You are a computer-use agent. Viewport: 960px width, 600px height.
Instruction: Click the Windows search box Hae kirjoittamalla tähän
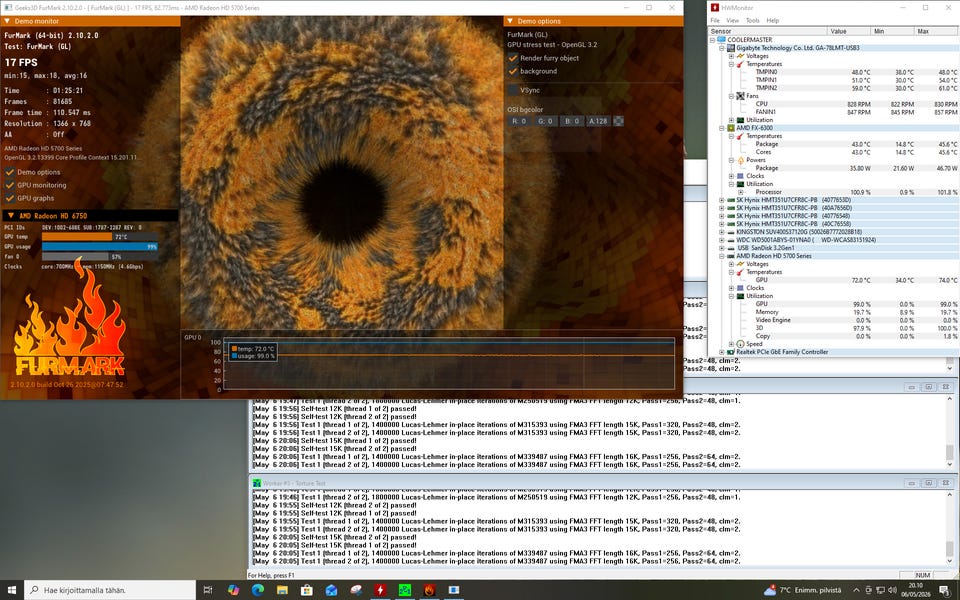pos(110,590)
